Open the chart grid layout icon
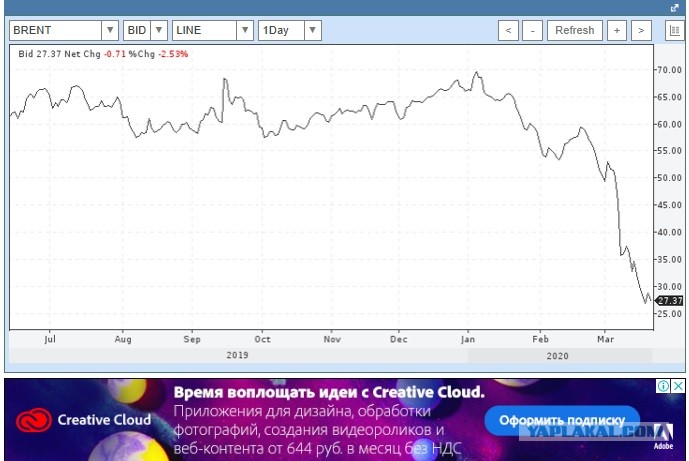Screen dimensions: 689x461 674,30
